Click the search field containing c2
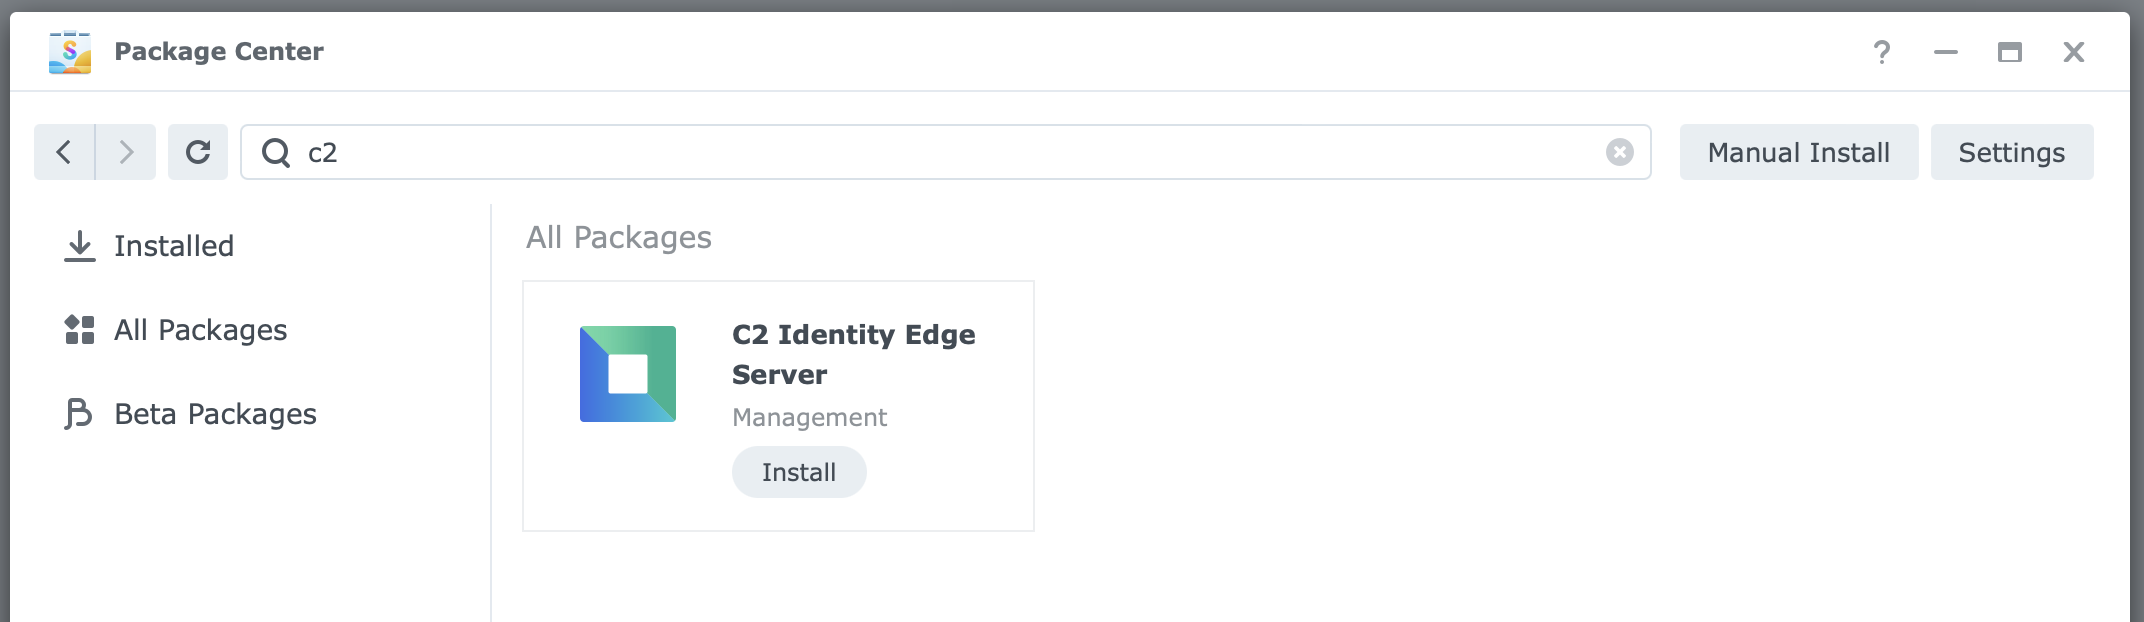The height and width of the screenshot is (622, 2144). (945, 152)
